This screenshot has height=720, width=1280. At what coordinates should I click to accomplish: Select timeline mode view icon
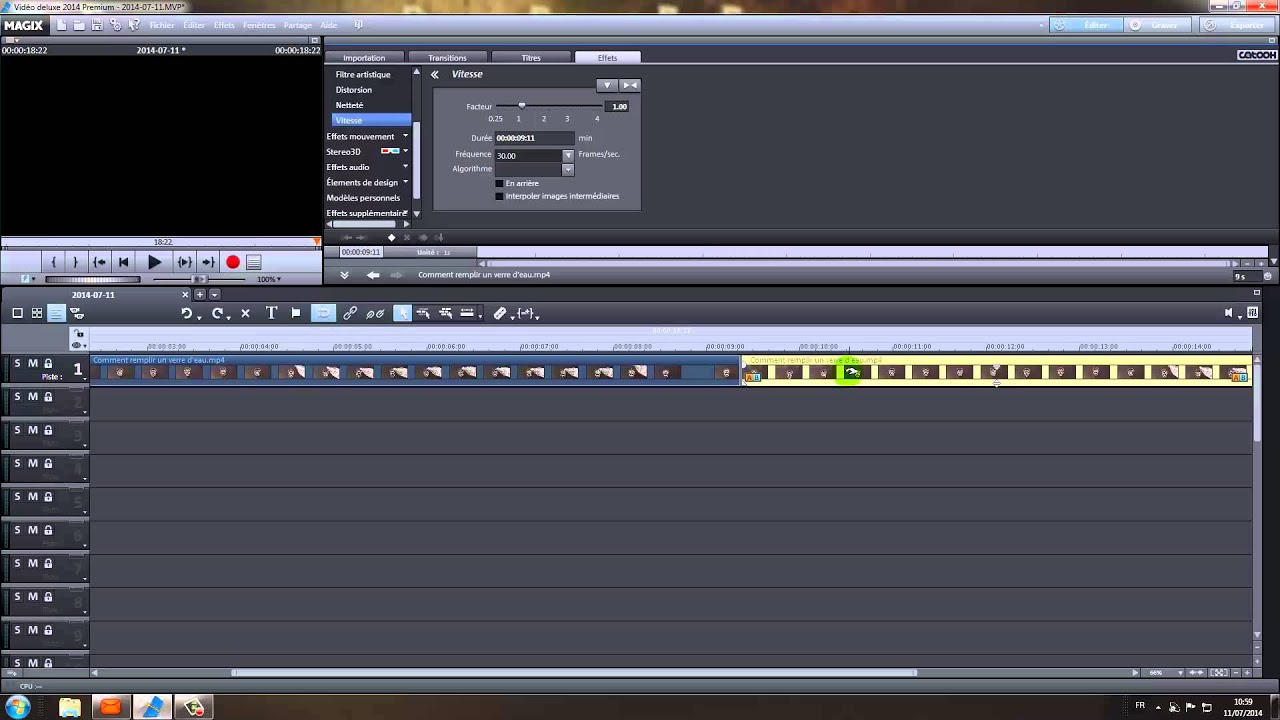point(56,313)
